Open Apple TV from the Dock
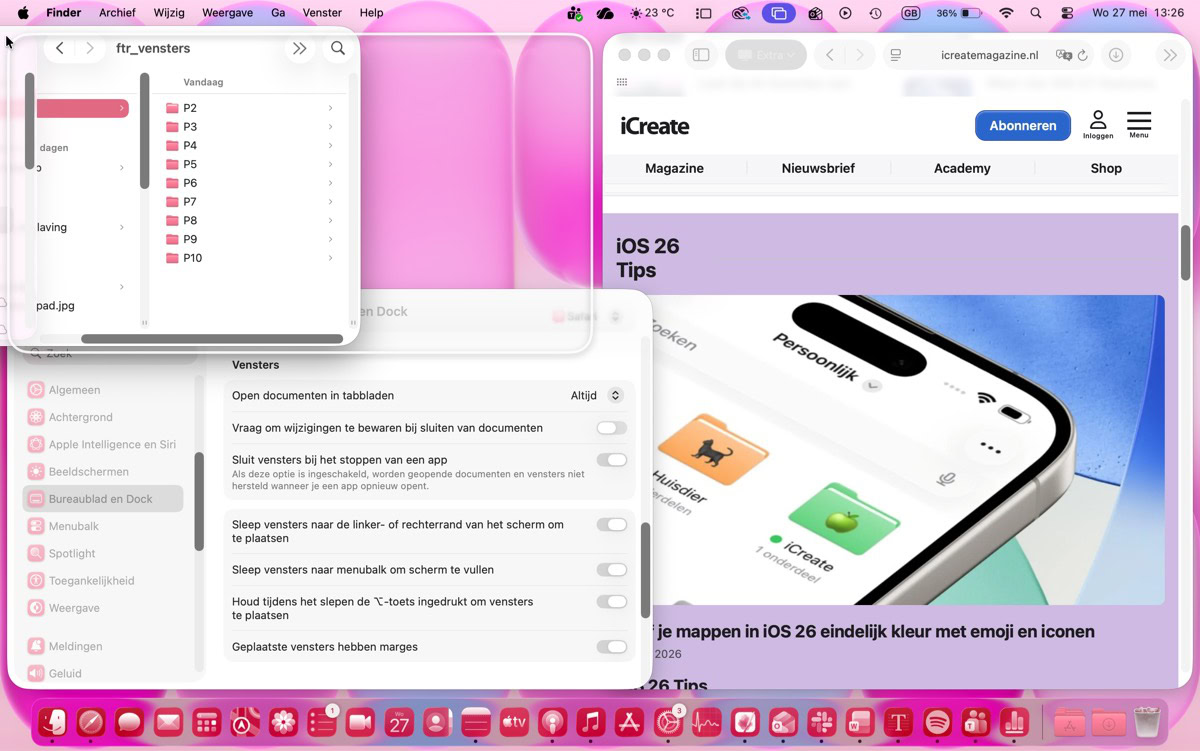Screen dimensions: 1200x751 (514, 722)
